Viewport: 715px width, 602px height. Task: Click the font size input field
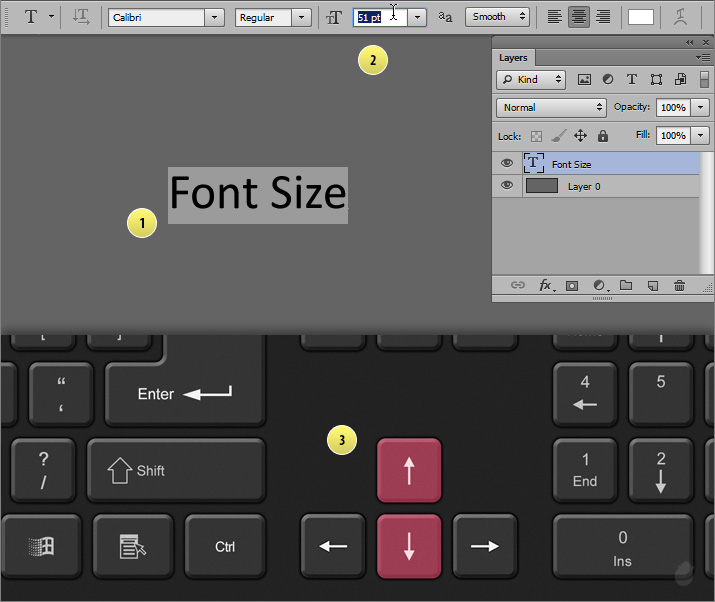(379, 17)
